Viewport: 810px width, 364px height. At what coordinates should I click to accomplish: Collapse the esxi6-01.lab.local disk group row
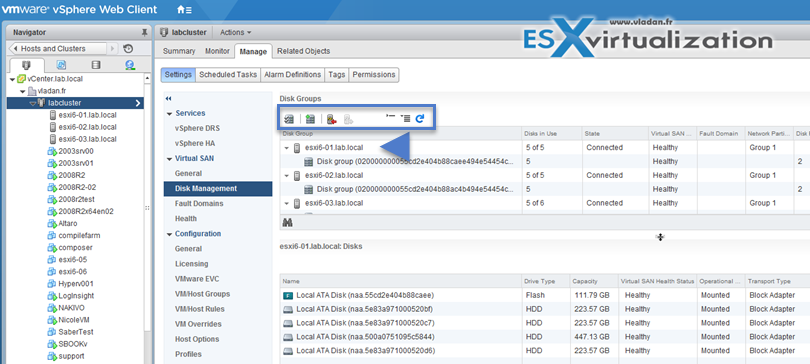point(286,148)
